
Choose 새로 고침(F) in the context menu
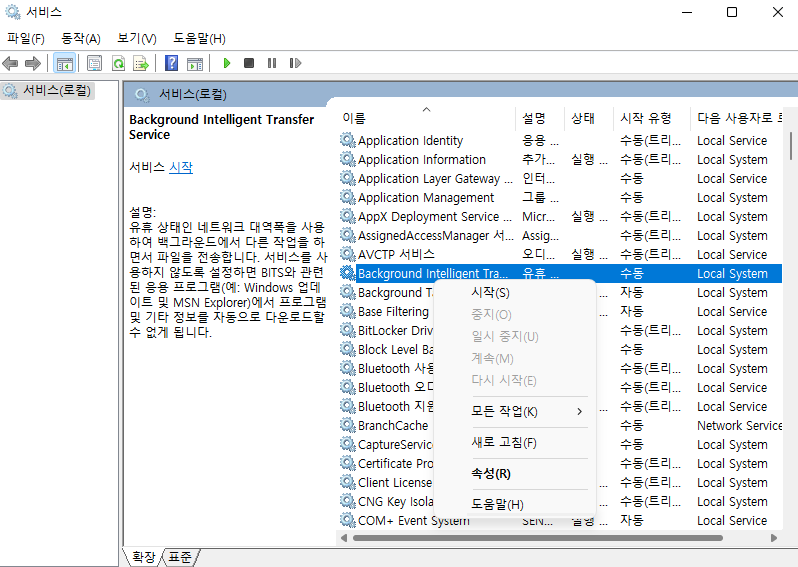[515, 442]
